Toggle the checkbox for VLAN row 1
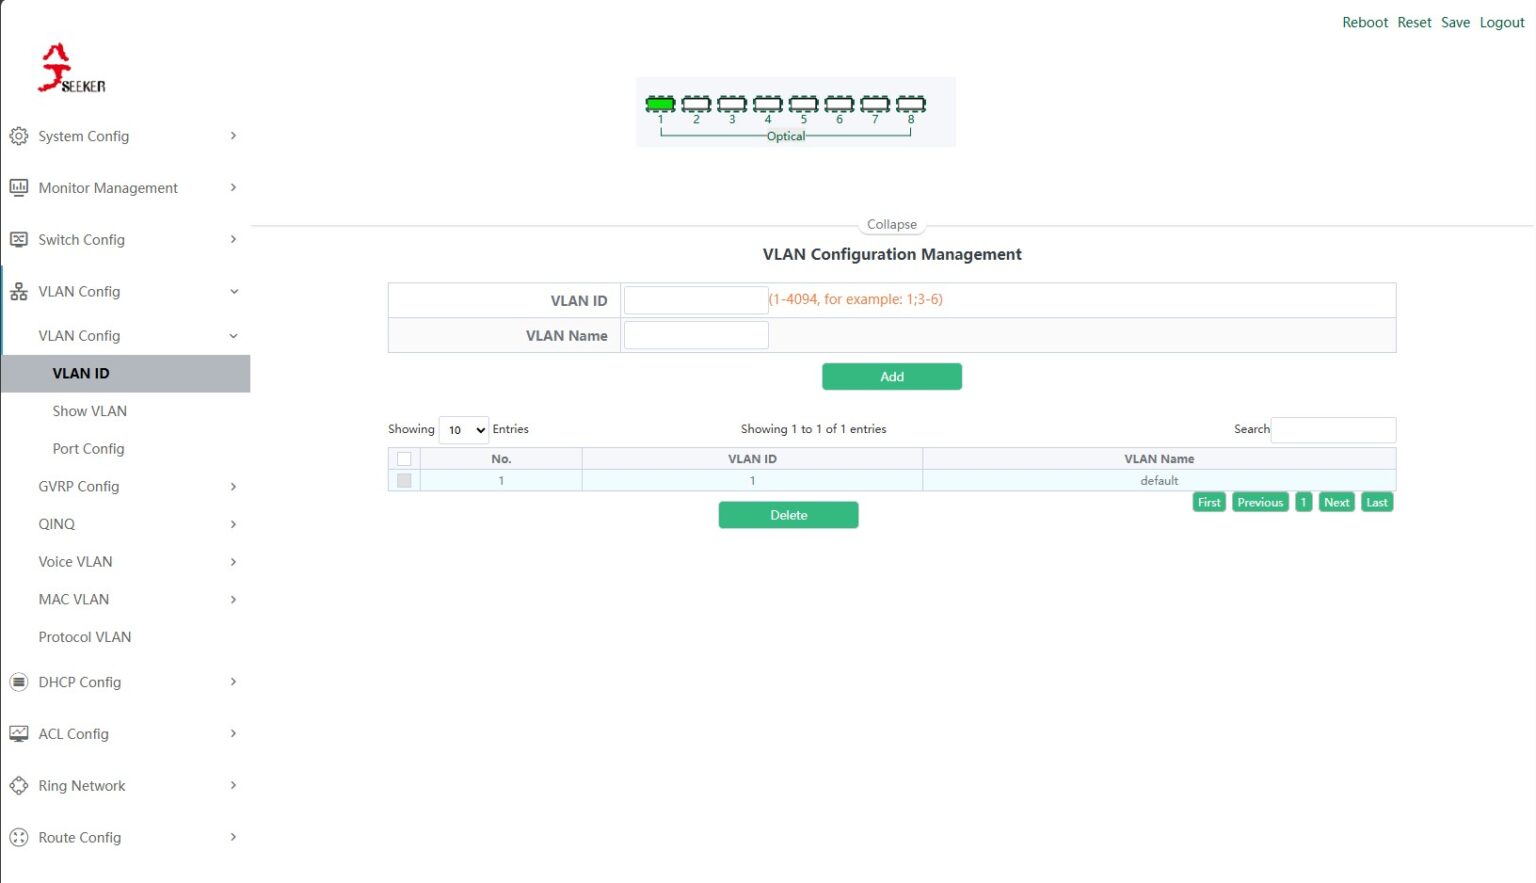 coord(404,481)
